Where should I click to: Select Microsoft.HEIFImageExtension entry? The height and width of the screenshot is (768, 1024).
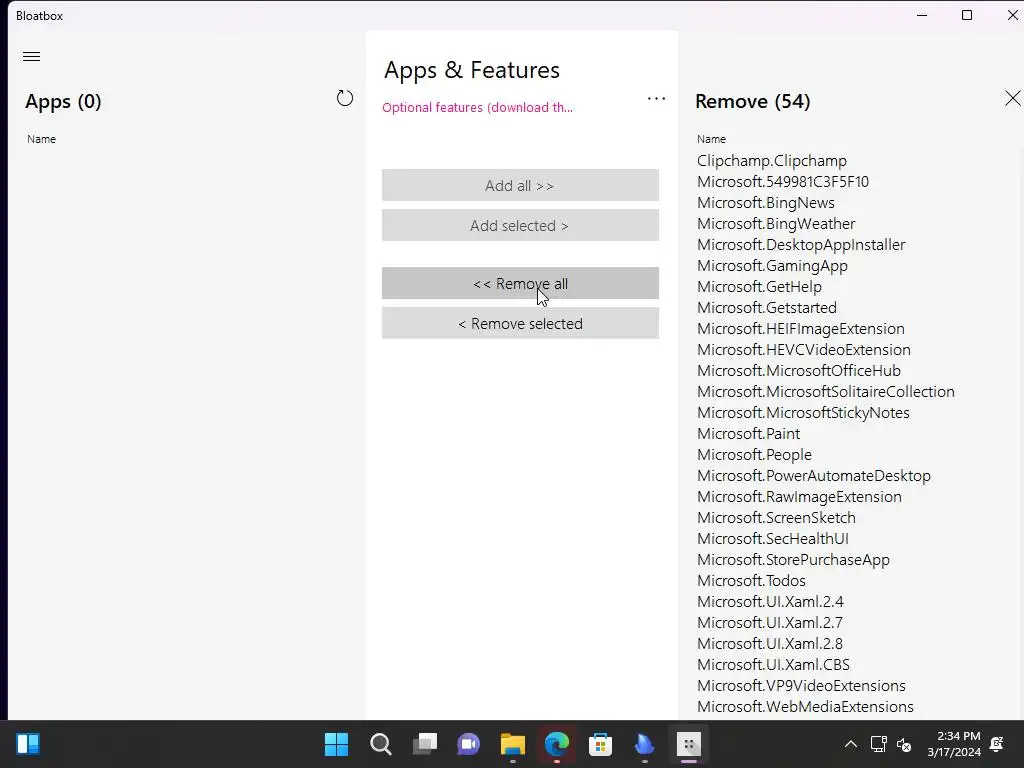click(x=801, y=328)
